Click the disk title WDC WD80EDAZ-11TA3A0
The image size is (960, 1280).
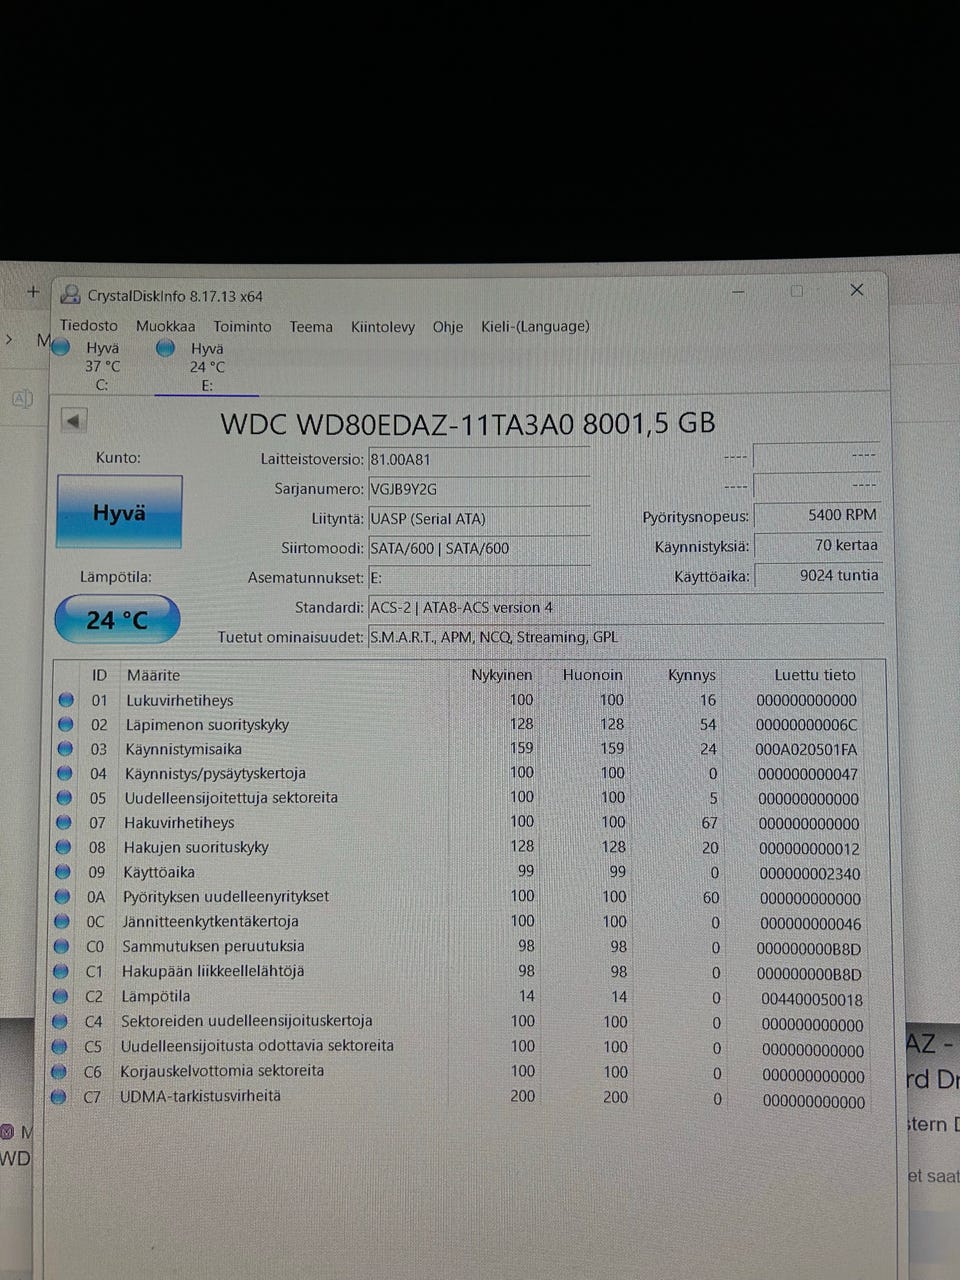tap(398, 423)
